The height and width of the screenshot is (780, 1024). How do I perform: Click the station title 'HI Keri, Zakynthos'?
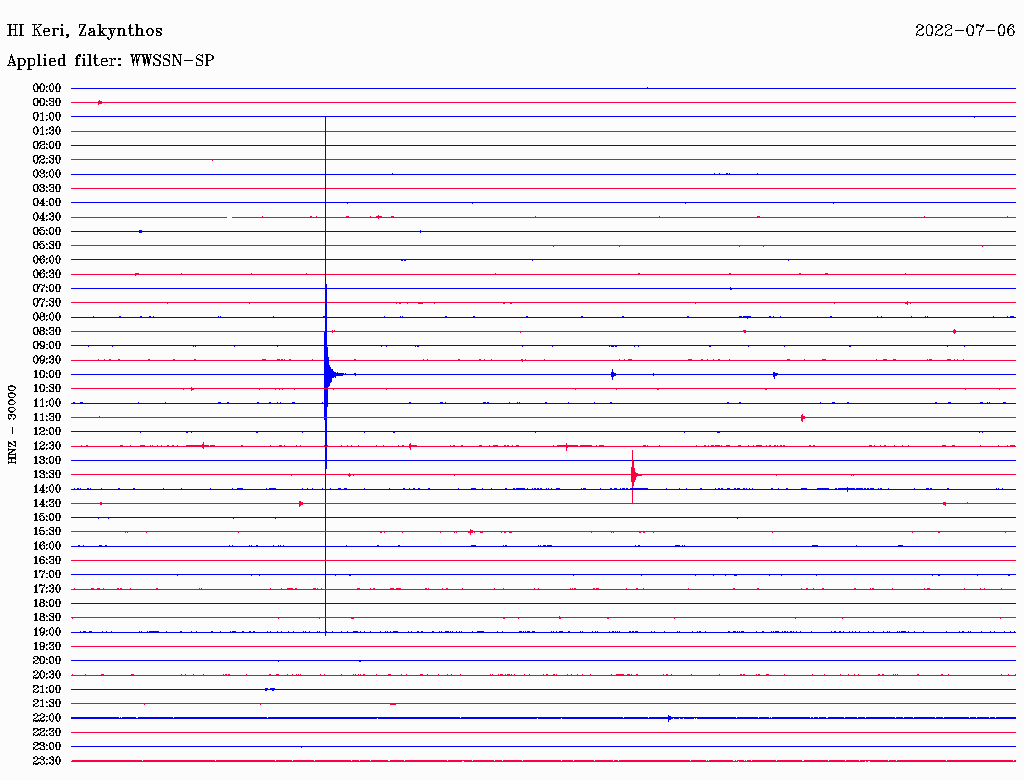pos(85,31)
